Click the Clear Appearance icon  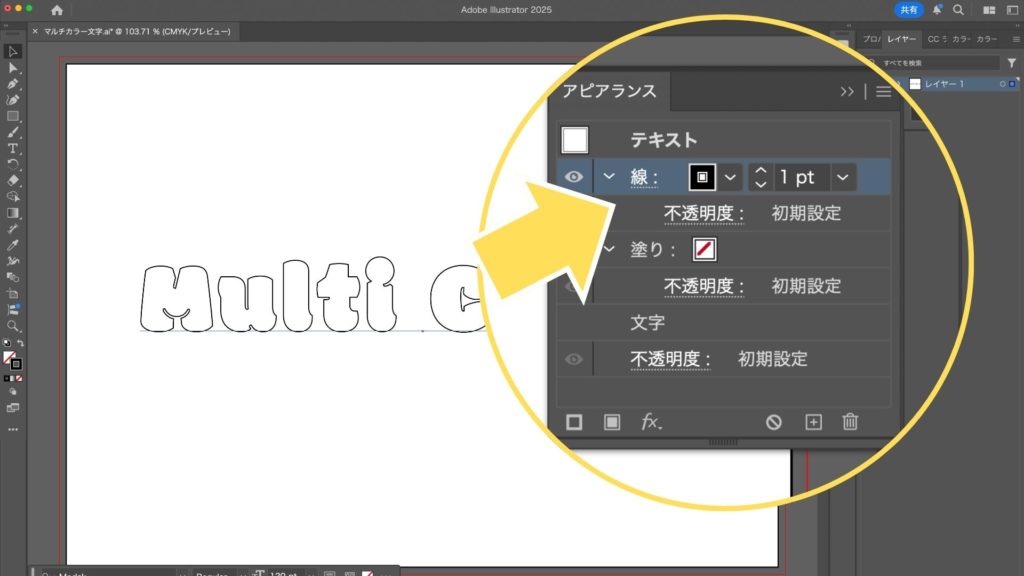coord(774,422)
